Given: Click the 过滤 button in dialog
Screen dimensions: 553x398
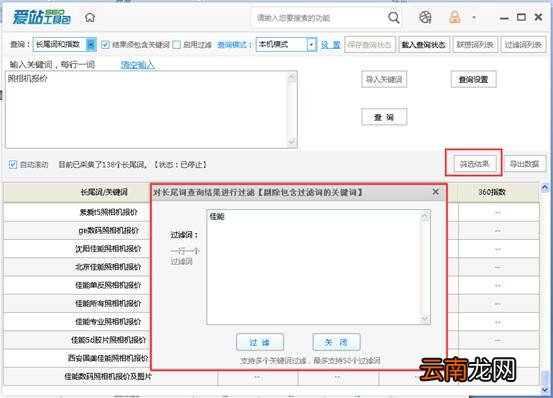Looking at the screenshot, I should (x=260, y=342).
